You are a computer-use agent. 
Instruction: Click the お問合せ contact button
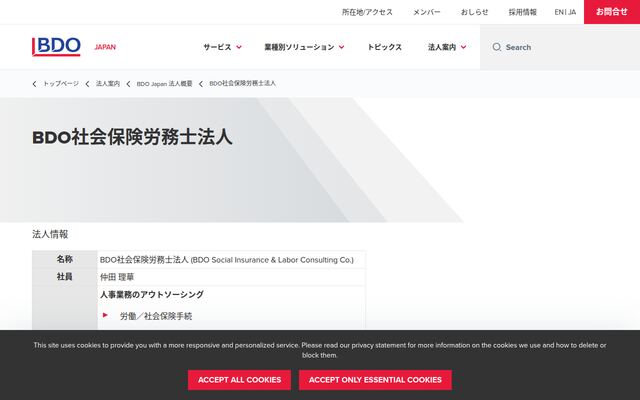coord(612,12)
